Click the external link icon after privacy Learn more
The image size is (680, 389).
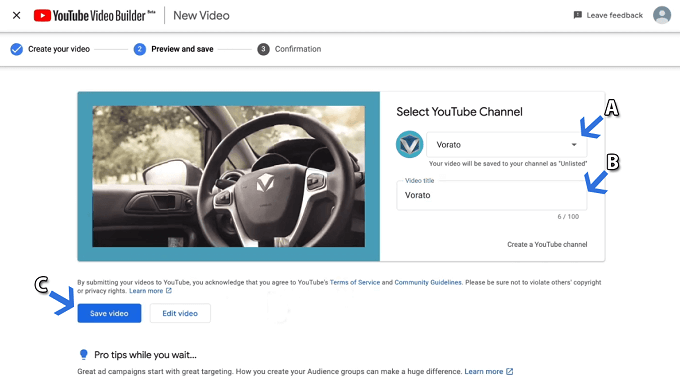pos(169,291)
